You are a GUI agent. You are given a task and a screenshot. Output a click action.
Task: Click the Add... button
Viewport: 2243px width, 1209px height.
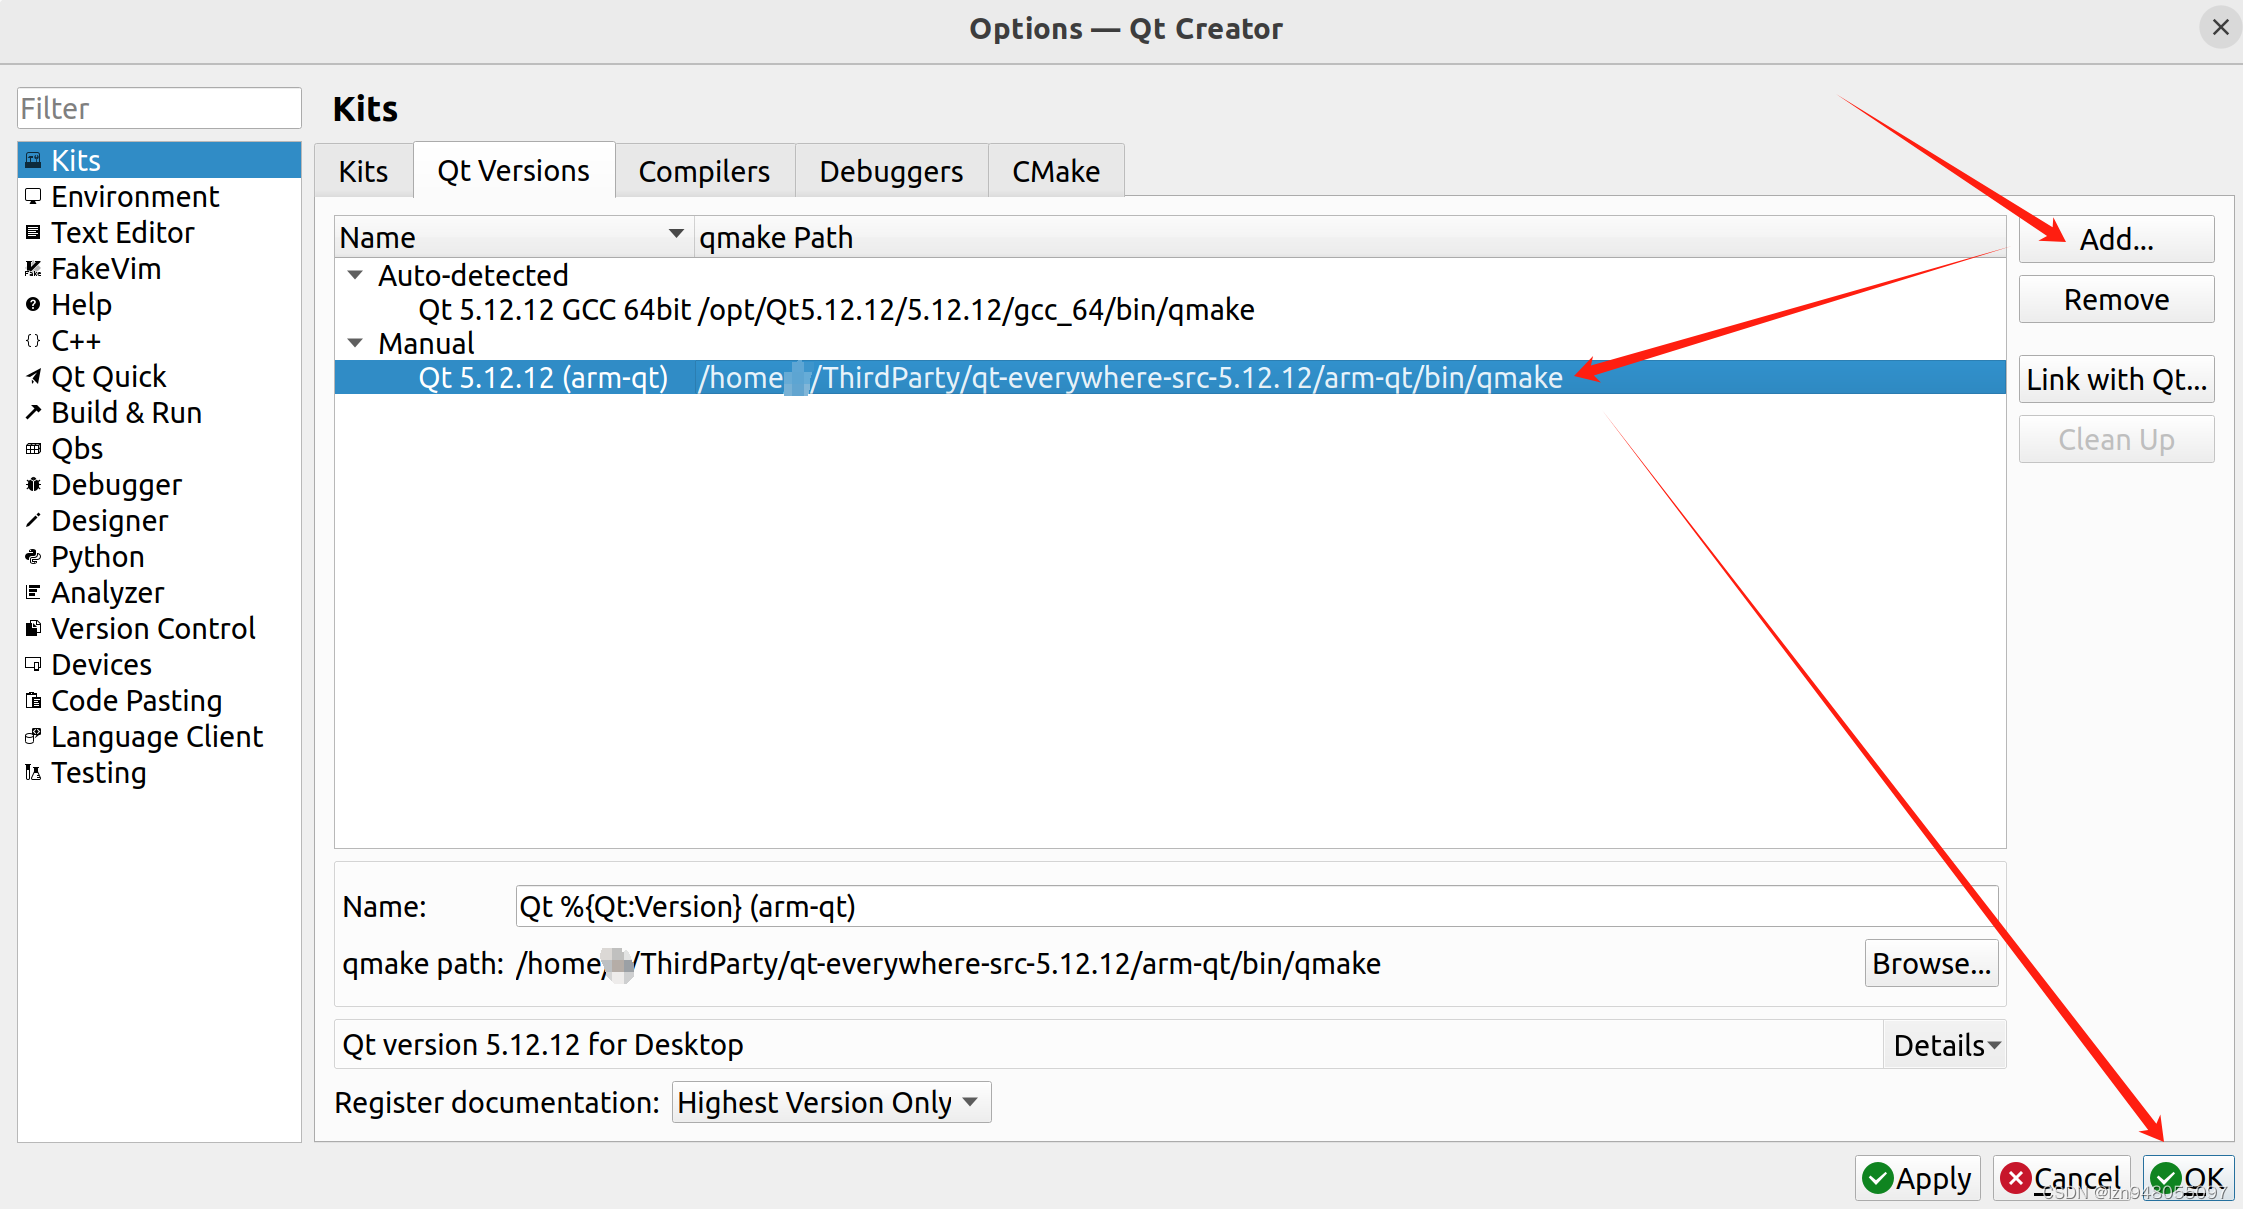click(2116, 240)
